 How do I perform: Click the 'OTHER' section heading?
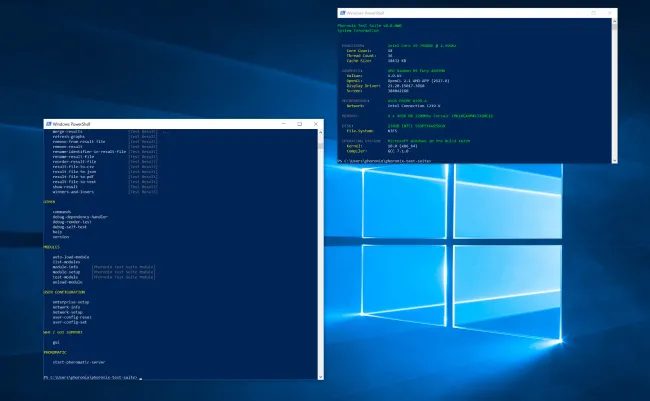[49, 202]
